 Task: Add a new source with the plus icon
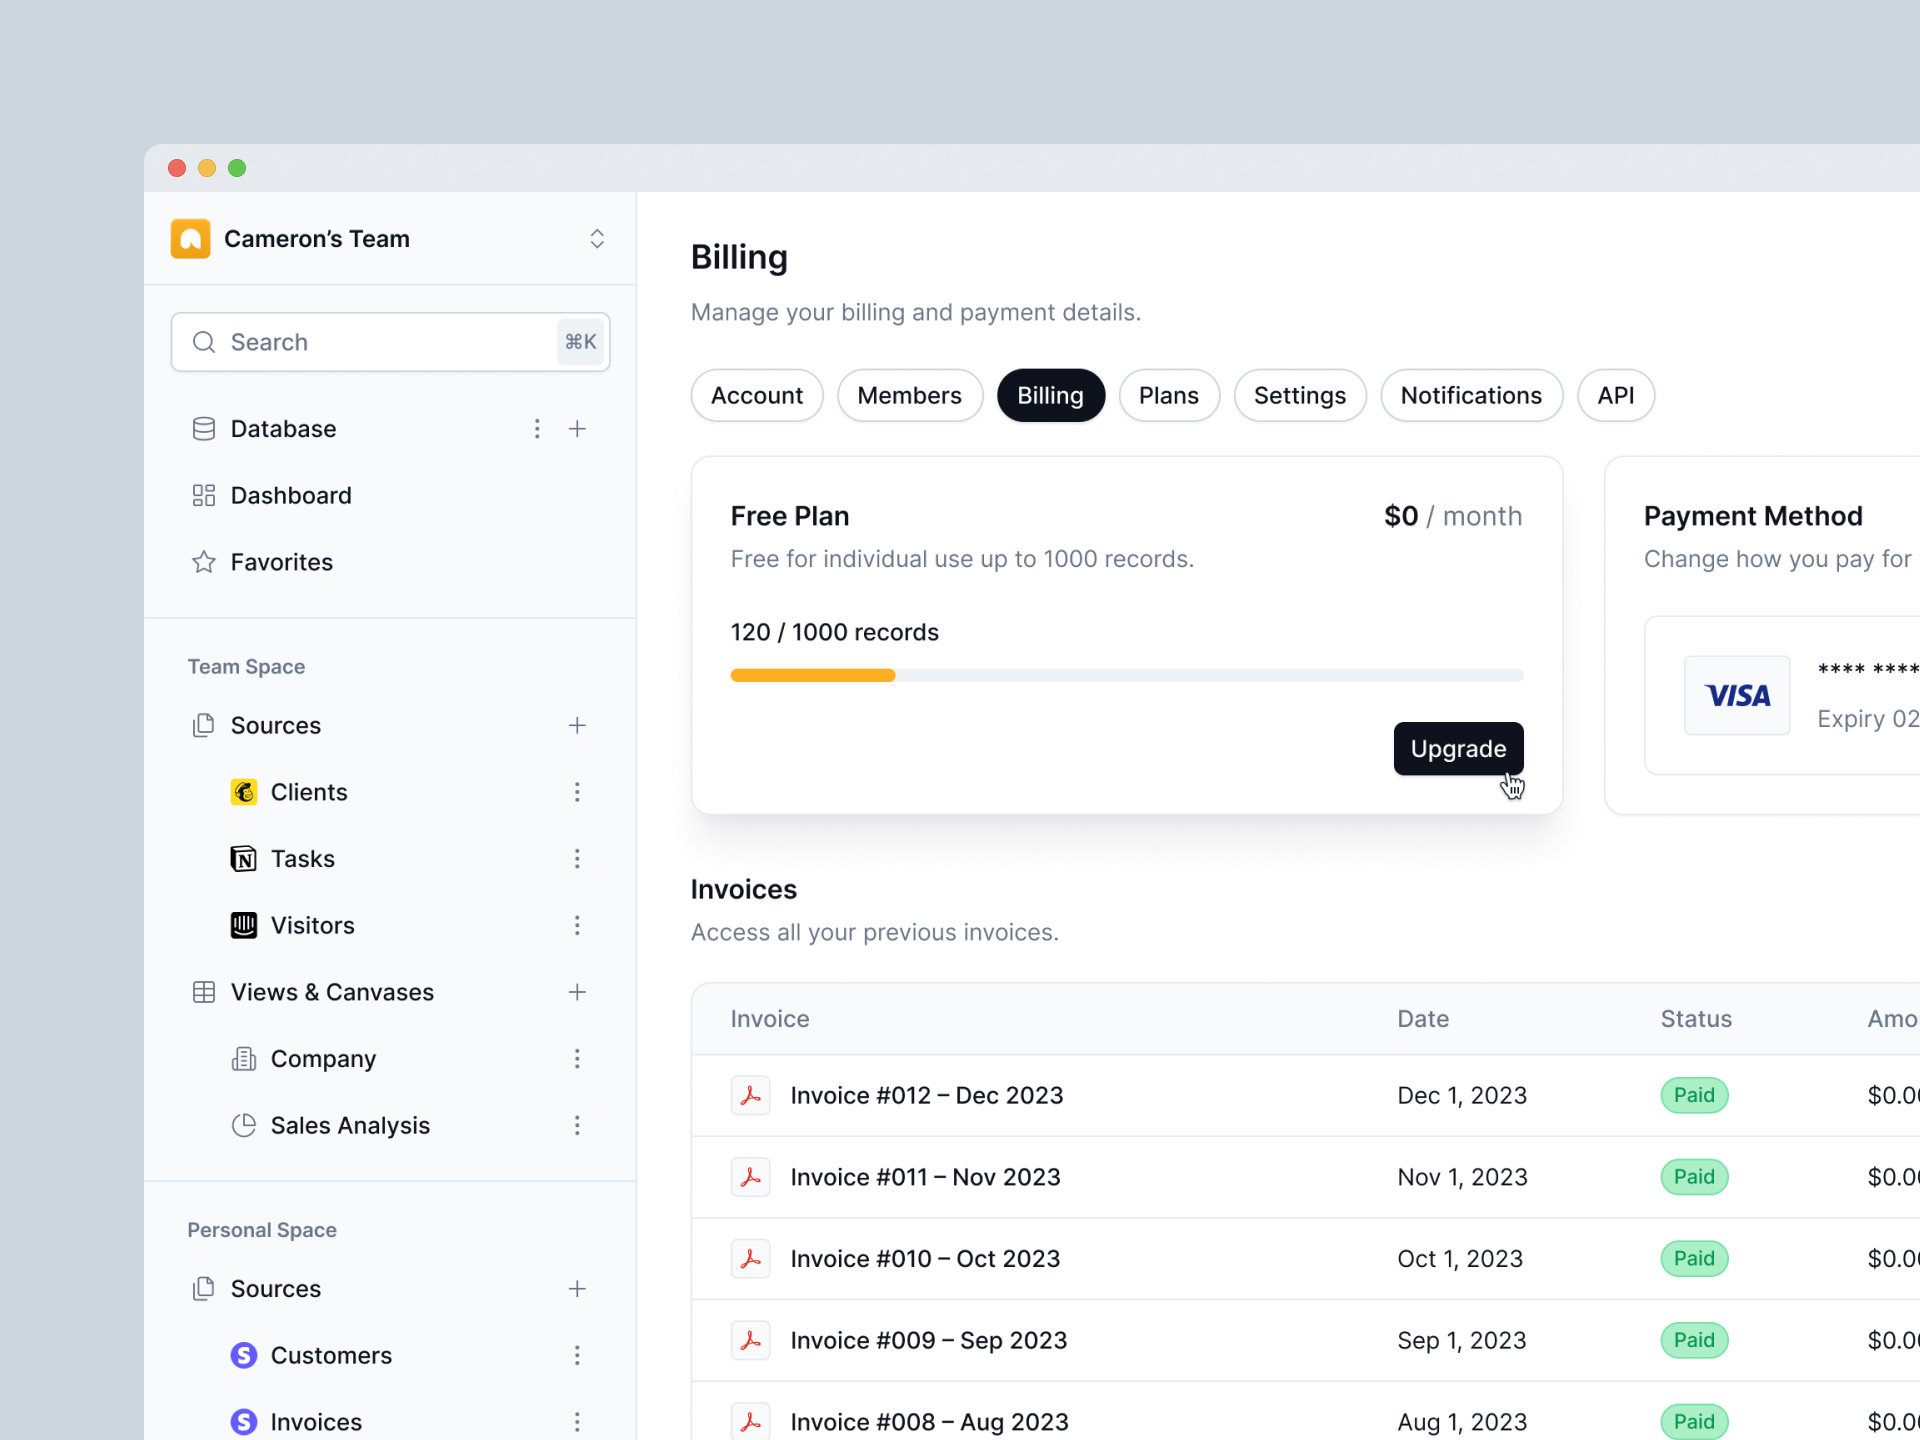(577, 725)
